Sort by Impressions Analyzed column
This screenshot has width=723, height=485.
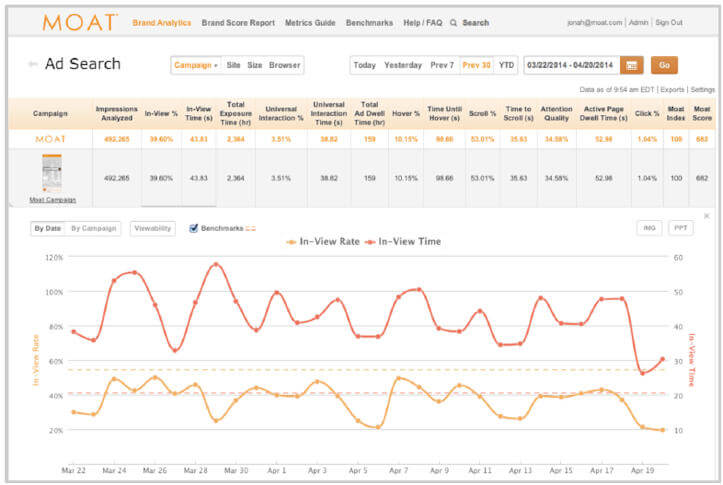click(x=117, y=113)
